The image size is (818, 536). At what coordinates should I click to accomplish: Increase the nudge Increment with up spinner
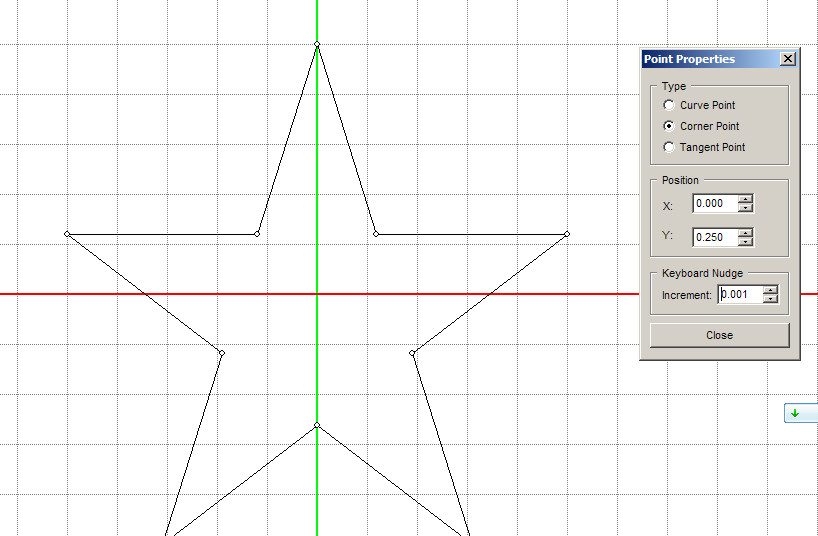tap(771, 290)
